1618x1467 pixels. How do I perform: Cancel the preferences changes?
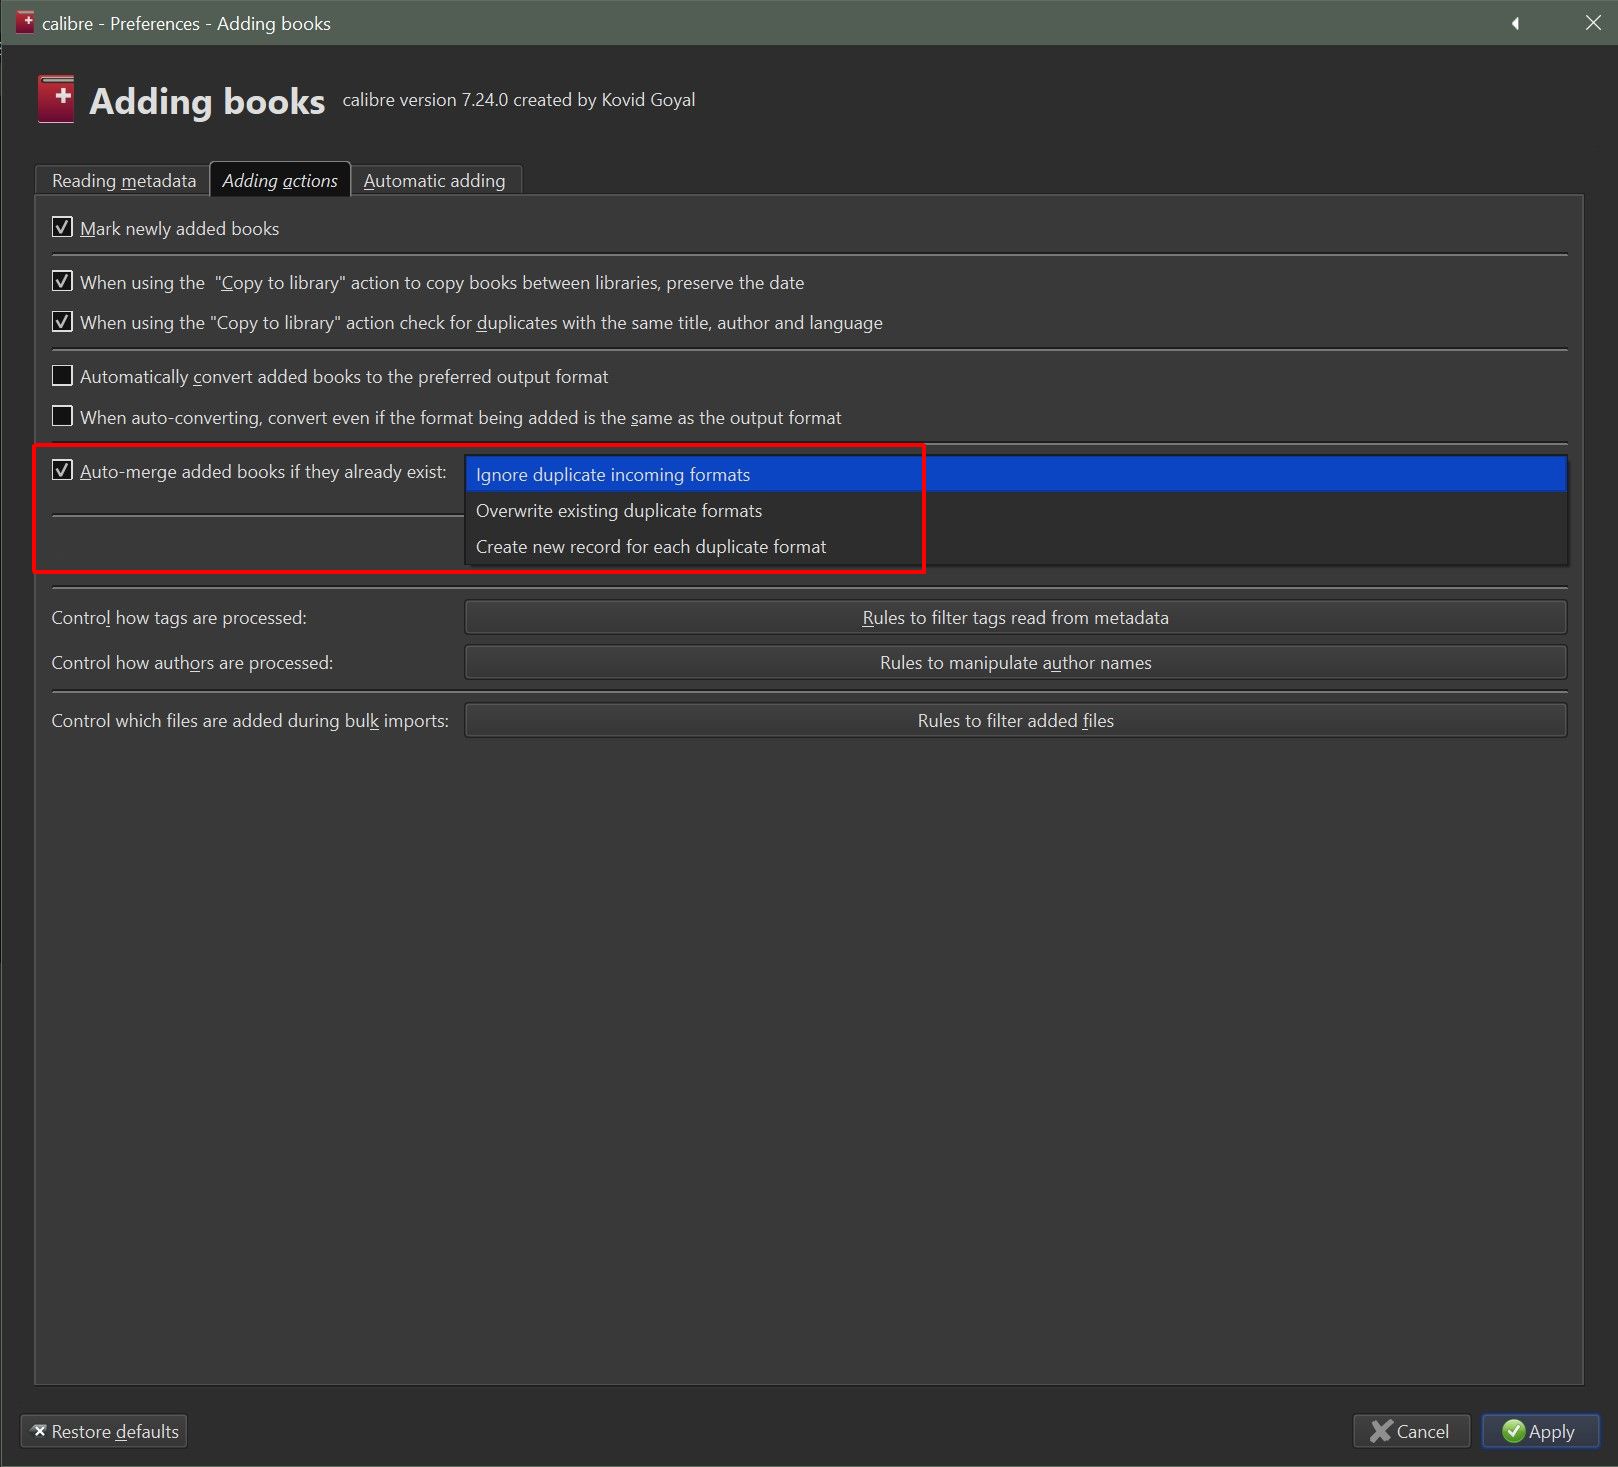tap(1411, 1431)
